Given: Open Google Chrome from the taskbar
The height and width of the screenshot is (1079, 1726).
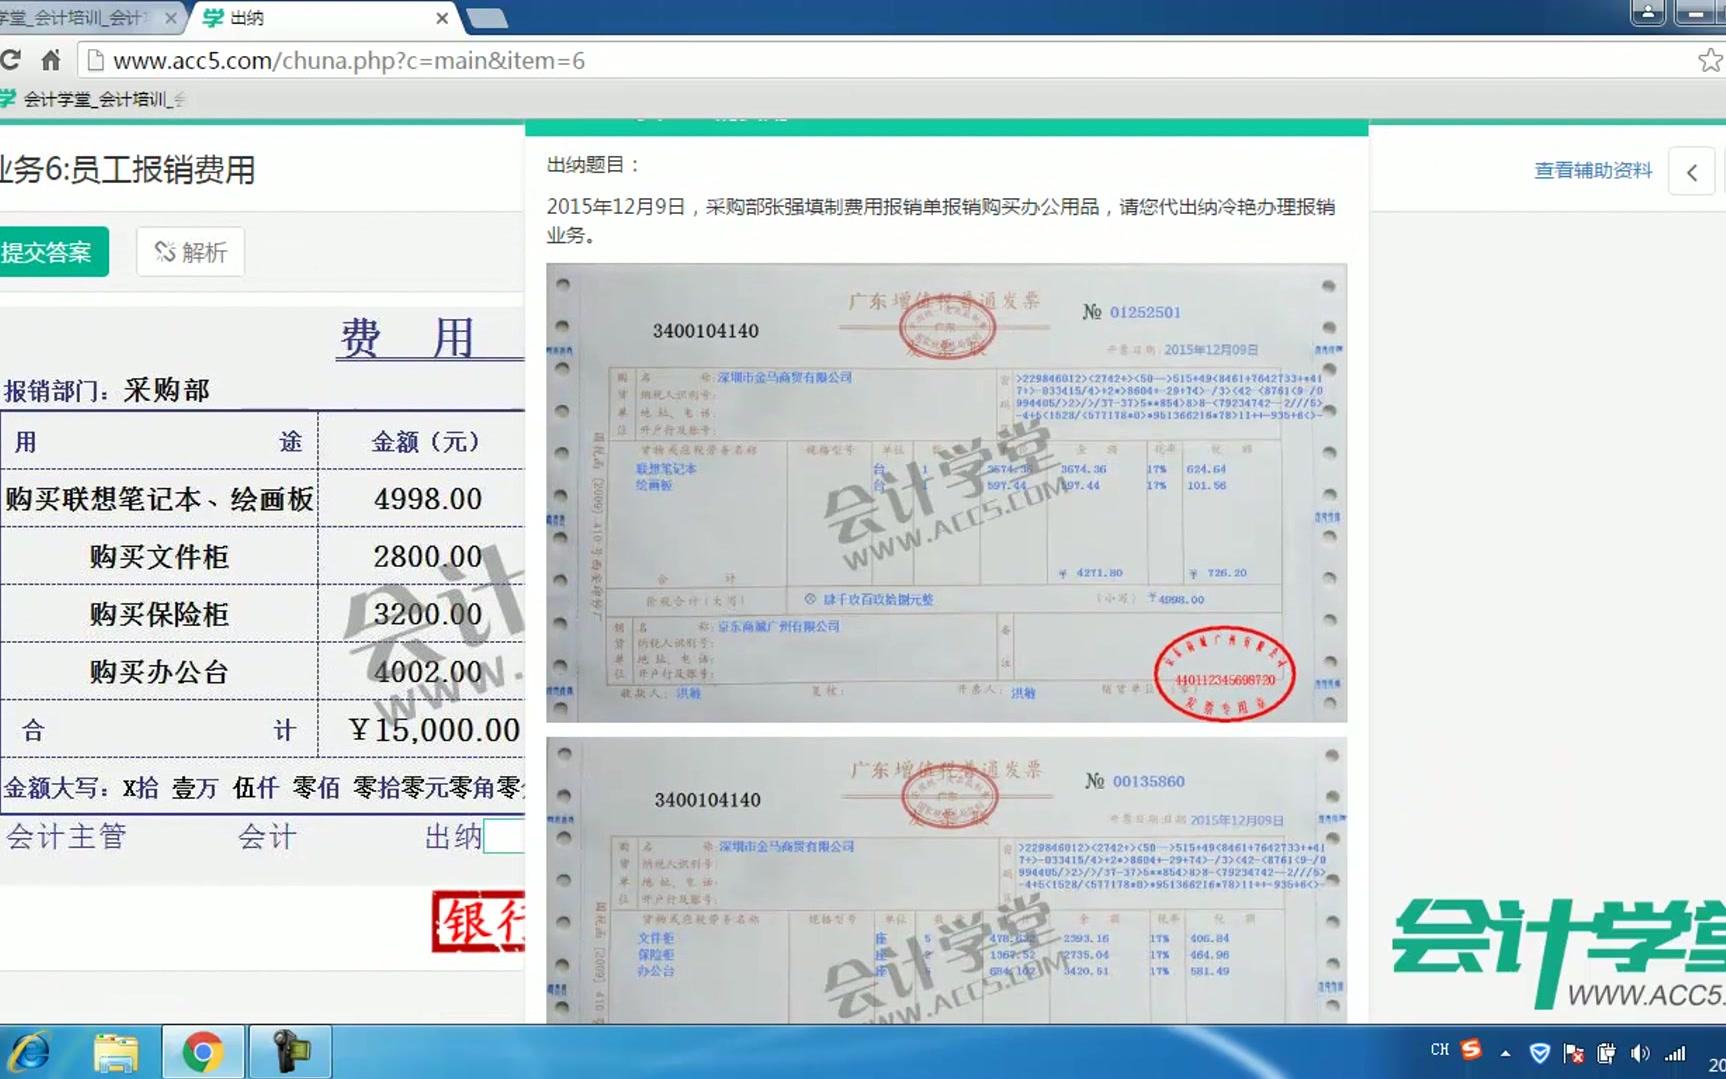Looking at the screenshot, I should pyautogui.click(x=203, y=1052).
